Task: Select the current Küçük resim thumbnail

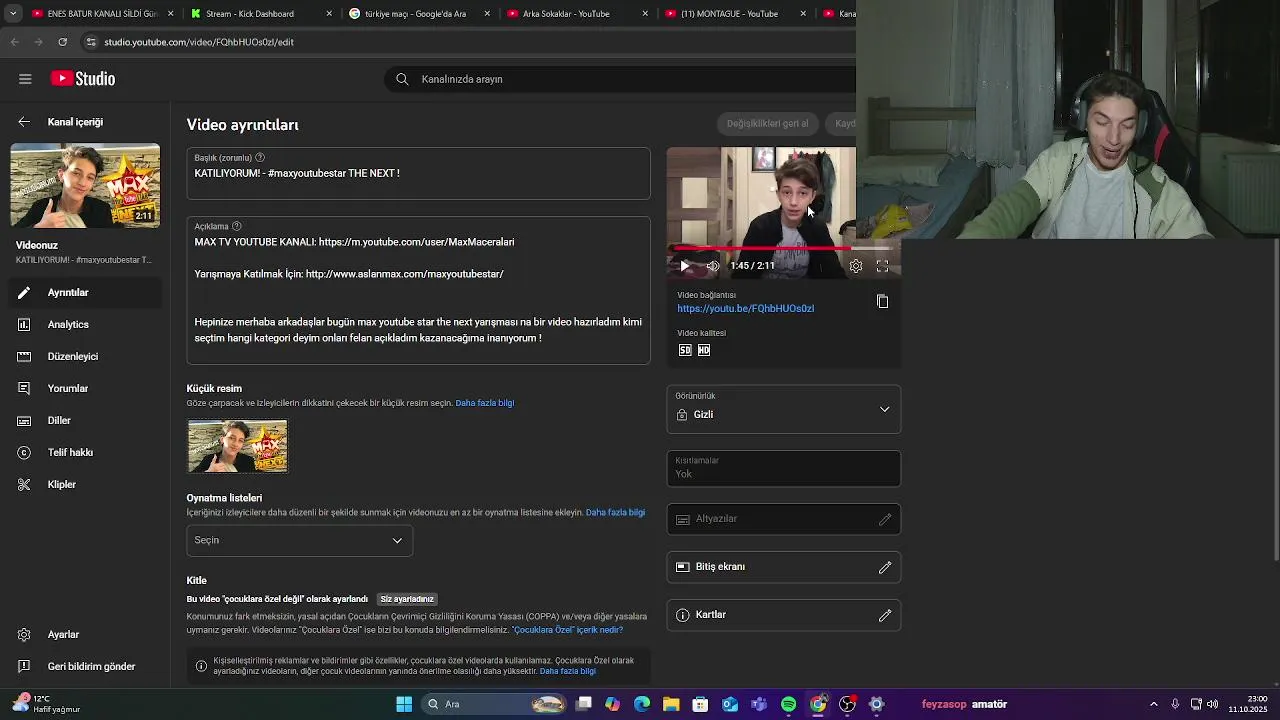Action: pos(238,446)
